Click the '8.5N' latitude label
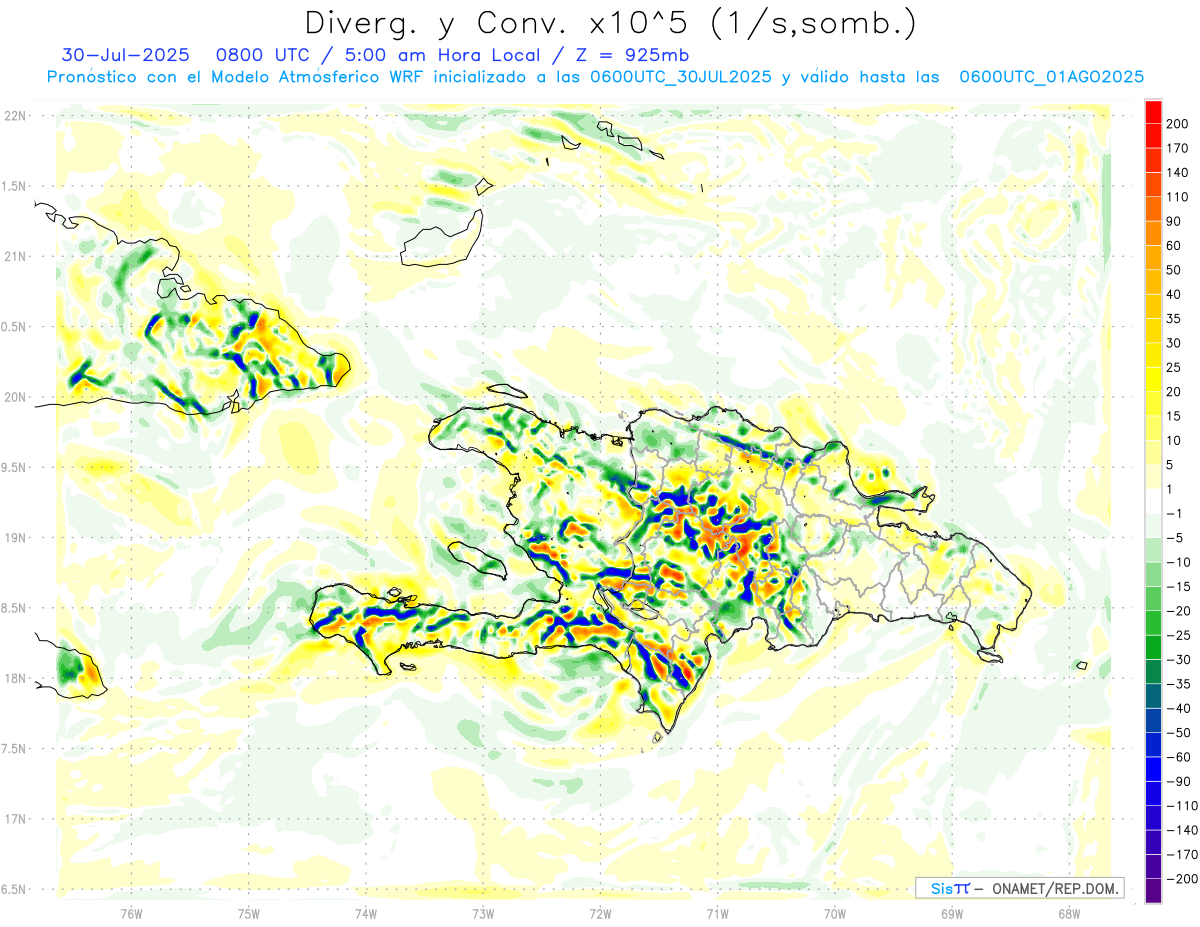 (x=15, y=608)
